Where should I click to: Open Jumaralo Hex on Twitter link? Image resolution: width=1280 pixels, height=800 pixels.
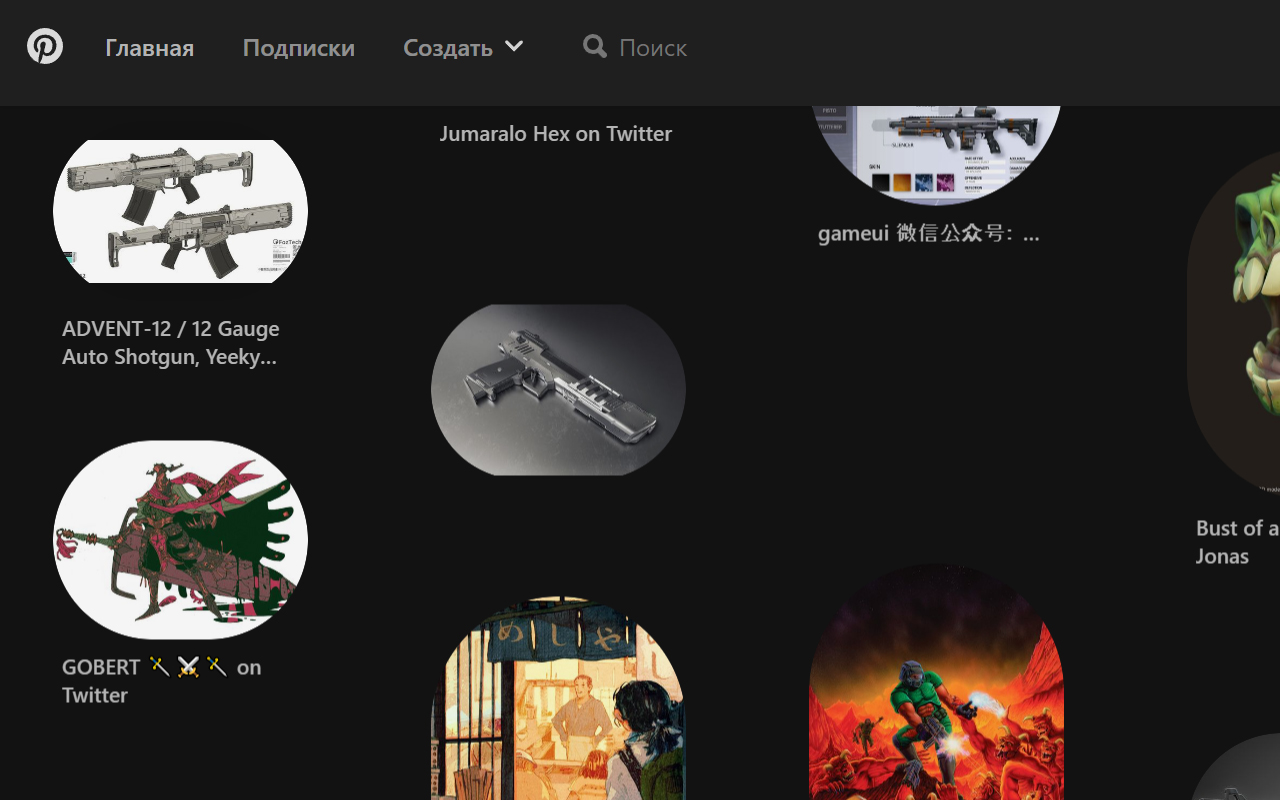(556, 134)
